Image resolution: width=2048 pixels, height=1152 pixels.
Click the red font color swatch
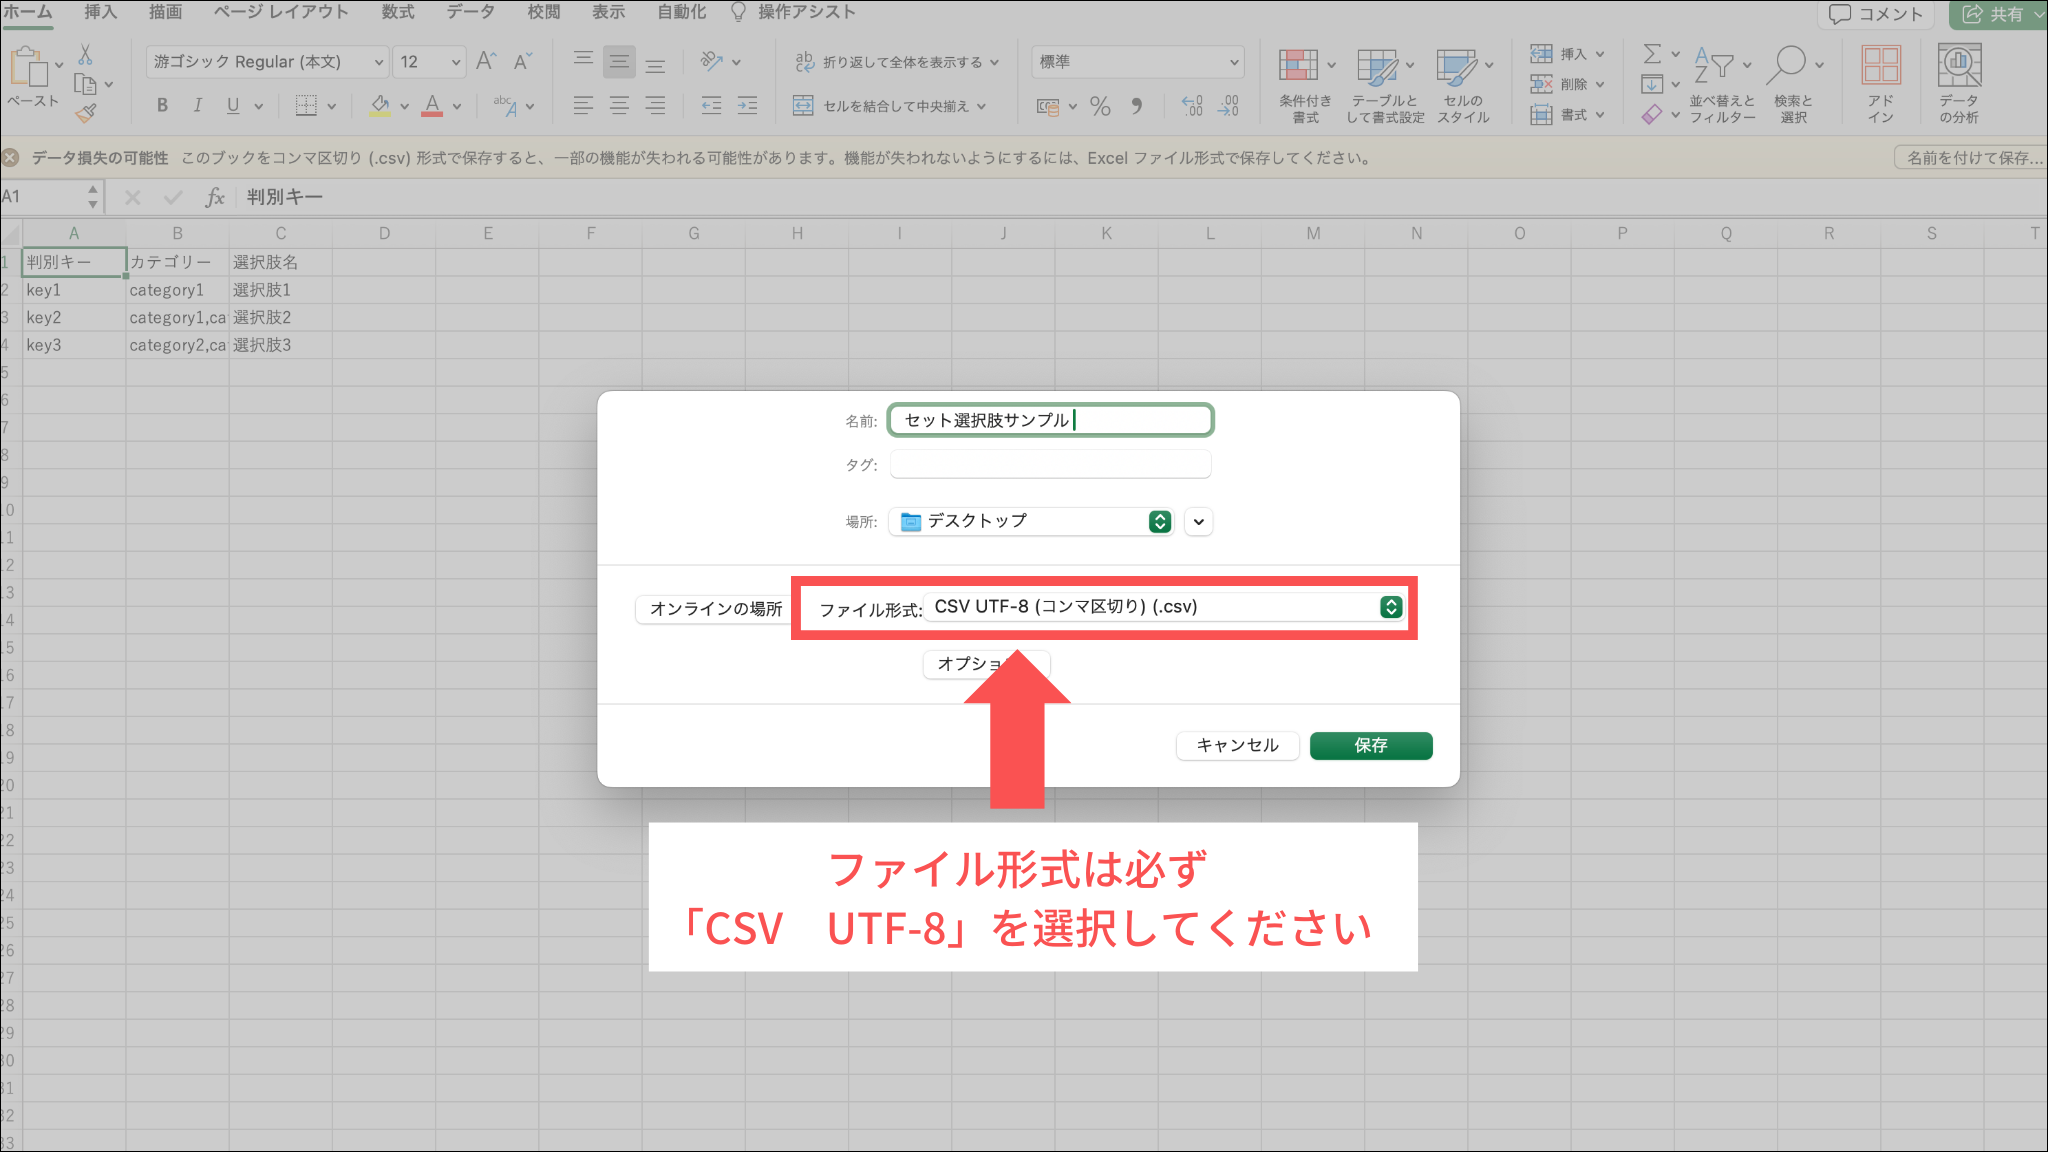[x=432, y=105]
